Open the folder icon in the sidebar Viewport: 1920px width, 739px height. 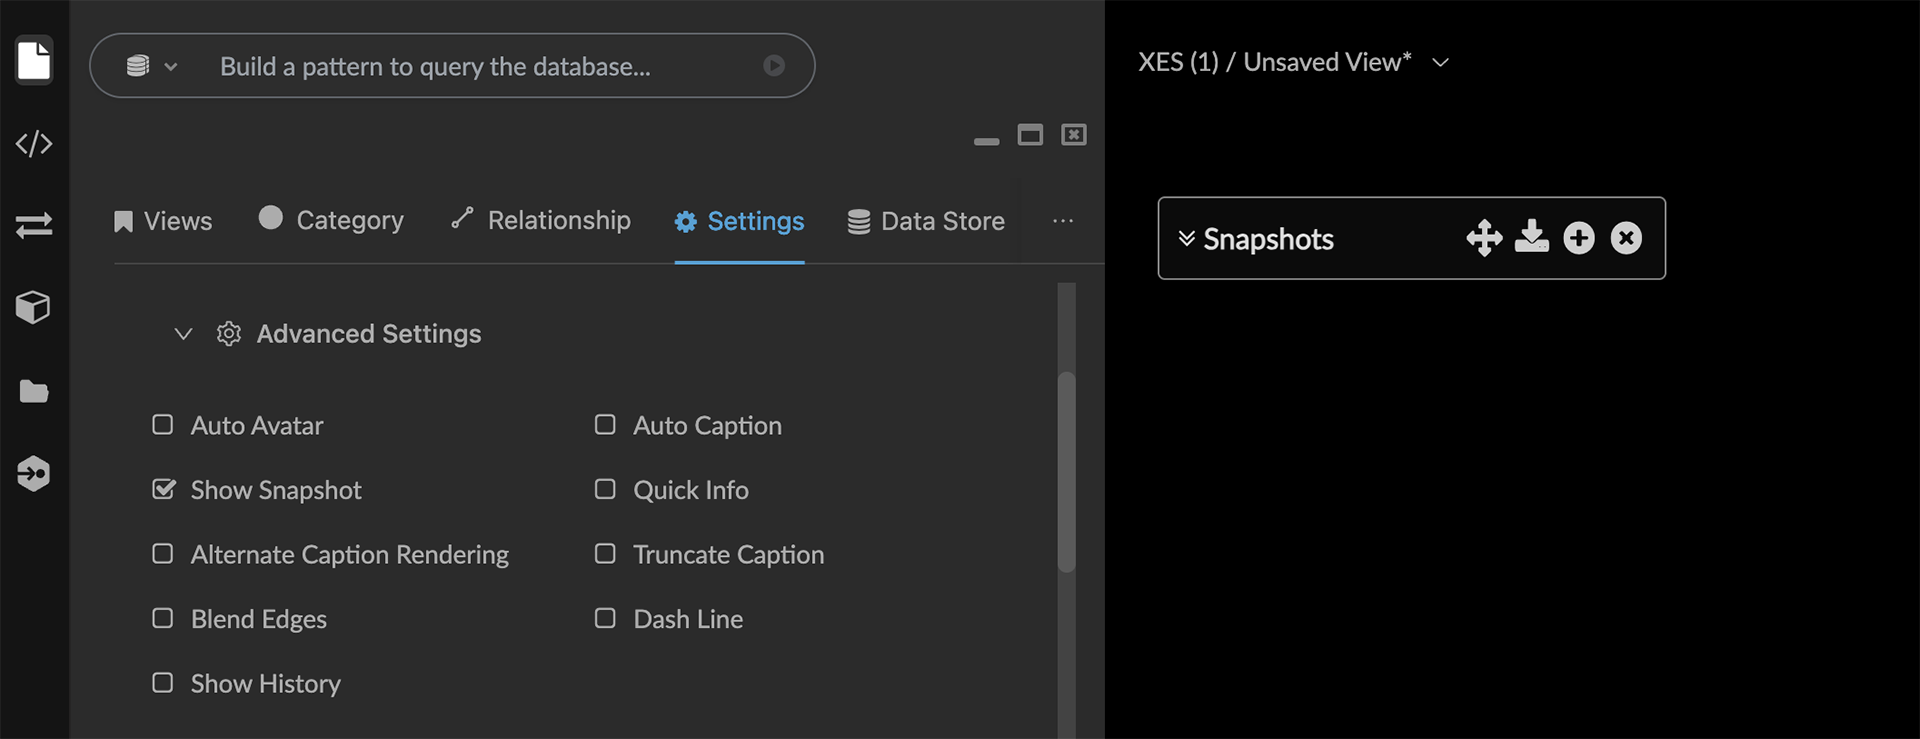[34, 391]
